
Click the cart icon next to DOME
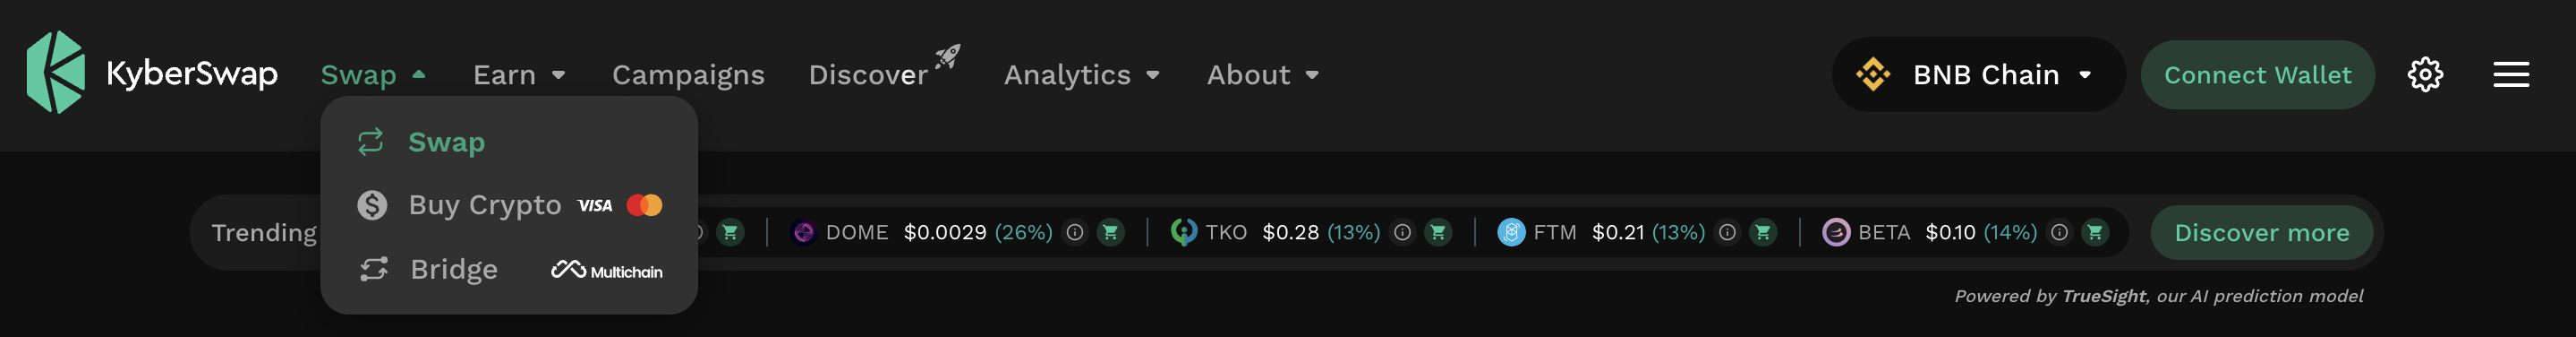1110,232
